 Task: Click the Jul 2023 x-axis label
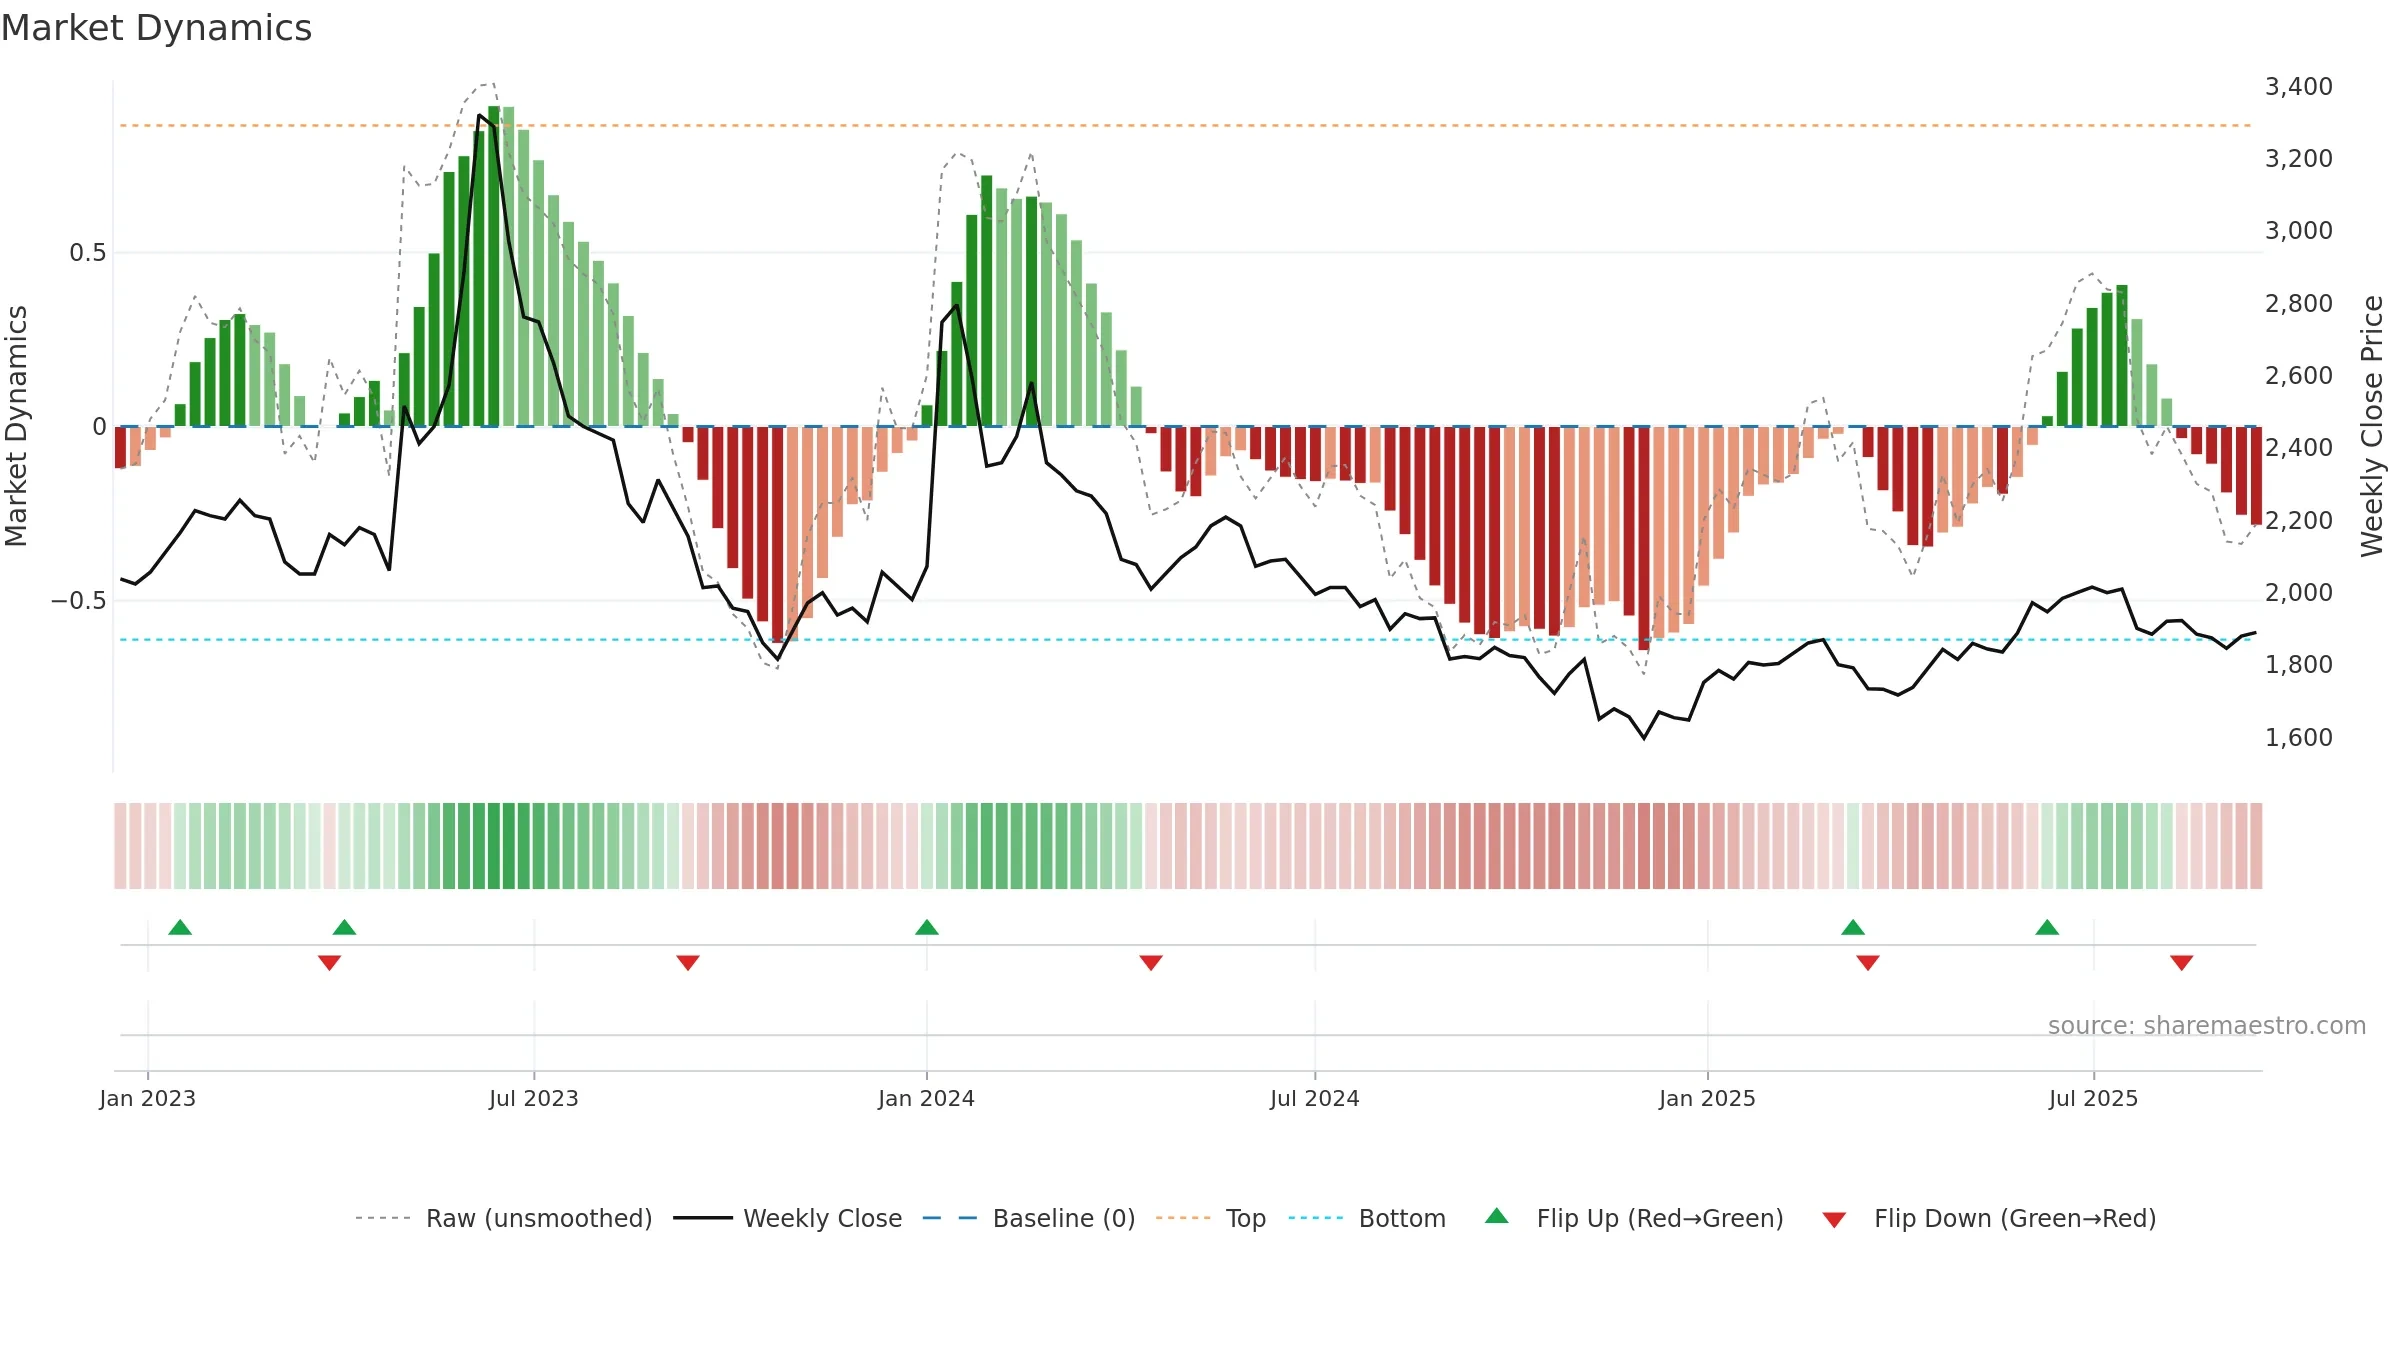[x=534, y=1098]
